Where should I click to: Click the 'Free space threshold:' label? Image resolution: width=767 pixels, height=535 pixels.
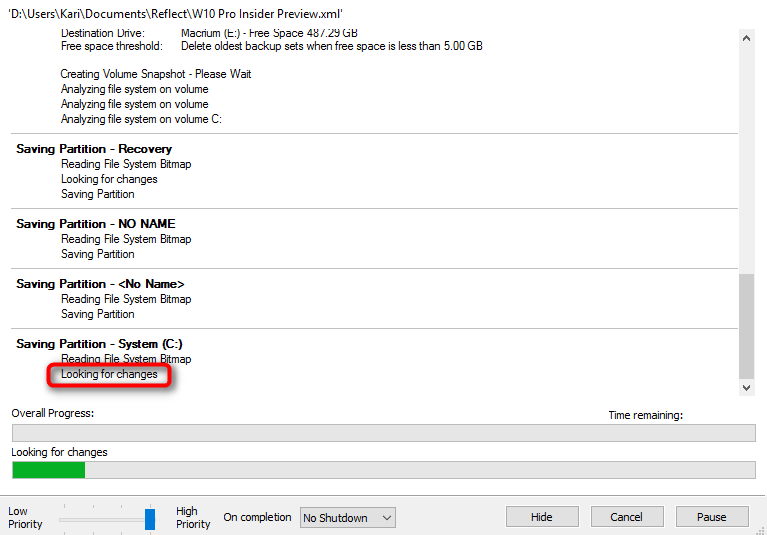(112, 46)
